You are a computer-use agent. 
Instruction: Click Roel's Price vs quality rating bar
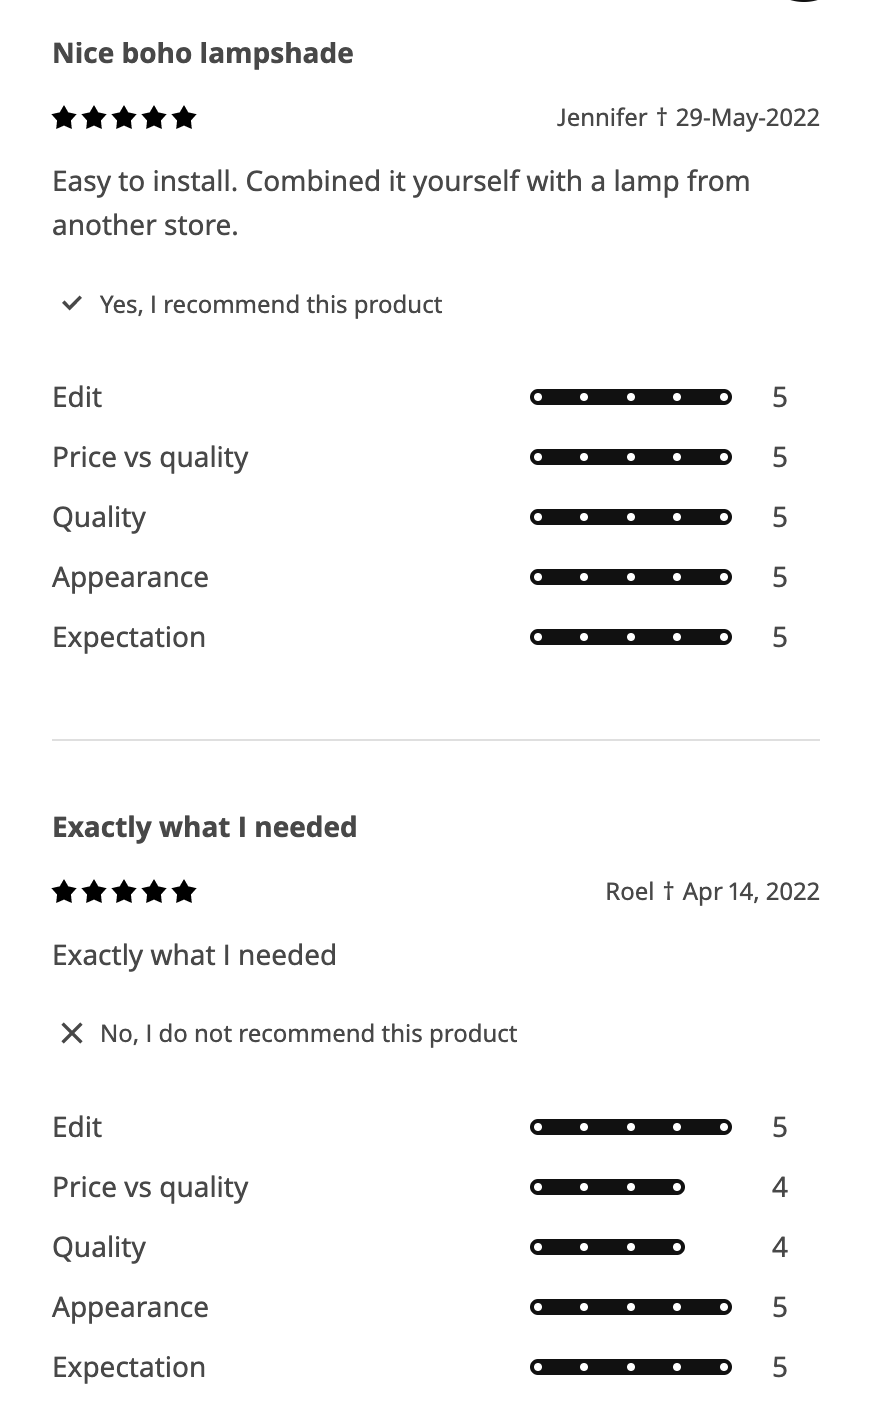pyautogui.click(x=607, y=1188)
